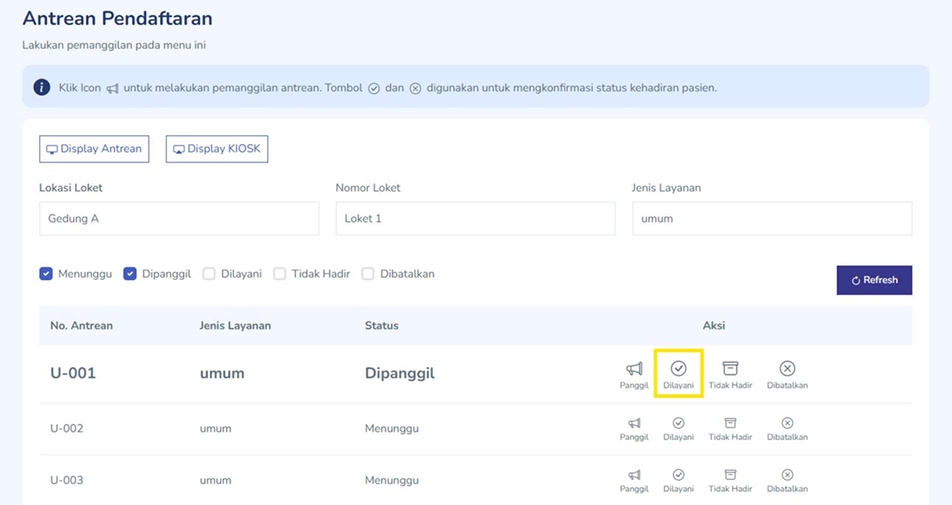Click the Menunggu status of U-003

pyautogui.click(x=392, y=480)
